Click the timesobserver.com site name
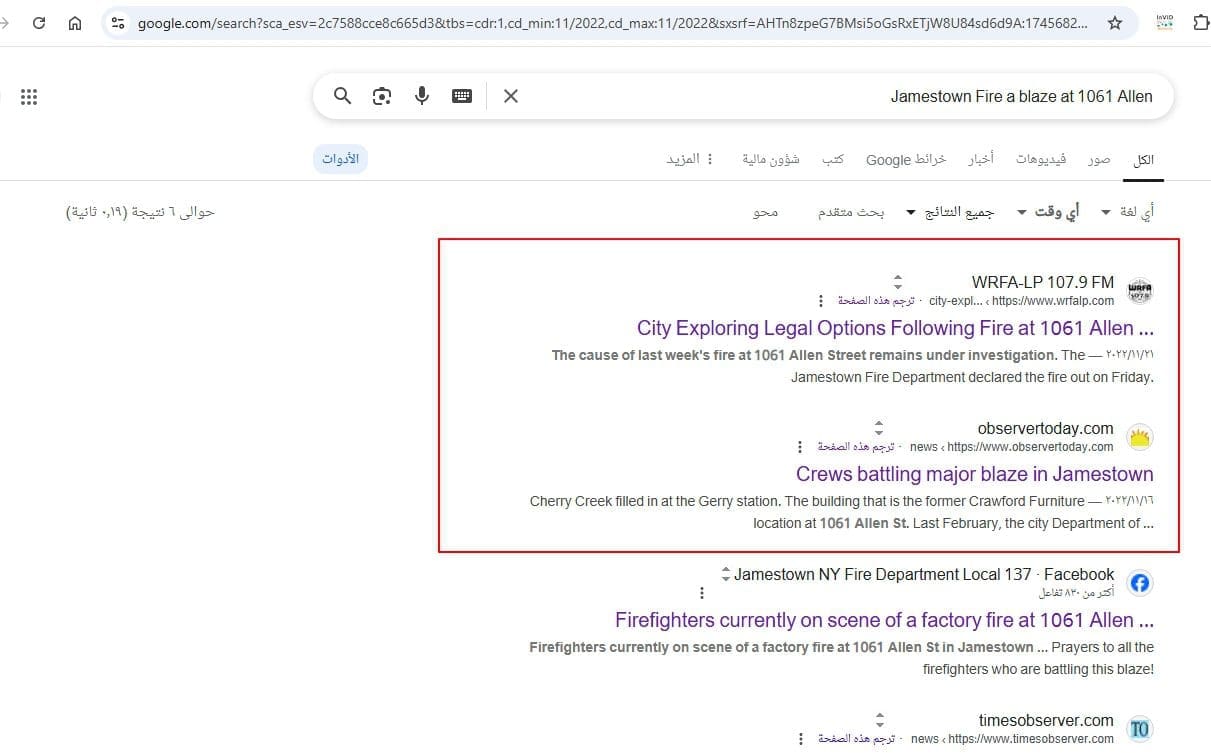Image resolution: width=1211 pixels, height=753 pixels. [x=1046, y=720]
